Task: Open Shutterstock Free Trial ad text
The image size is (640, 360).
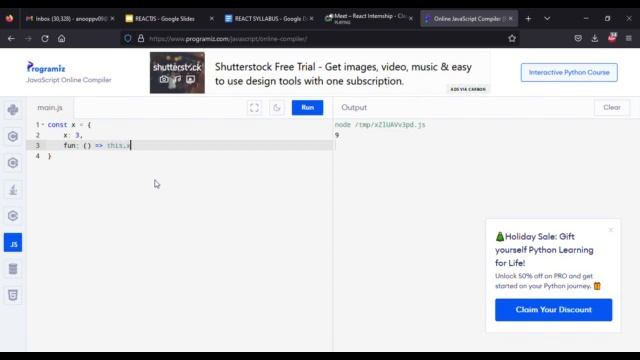Action: point(343,74)
